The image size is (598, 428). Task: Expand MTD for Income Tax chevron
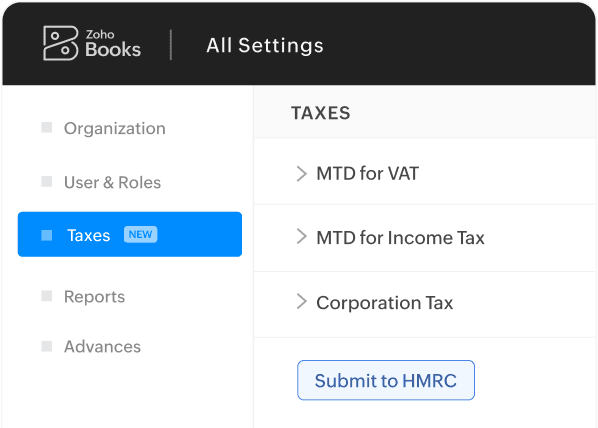point(301,237)
